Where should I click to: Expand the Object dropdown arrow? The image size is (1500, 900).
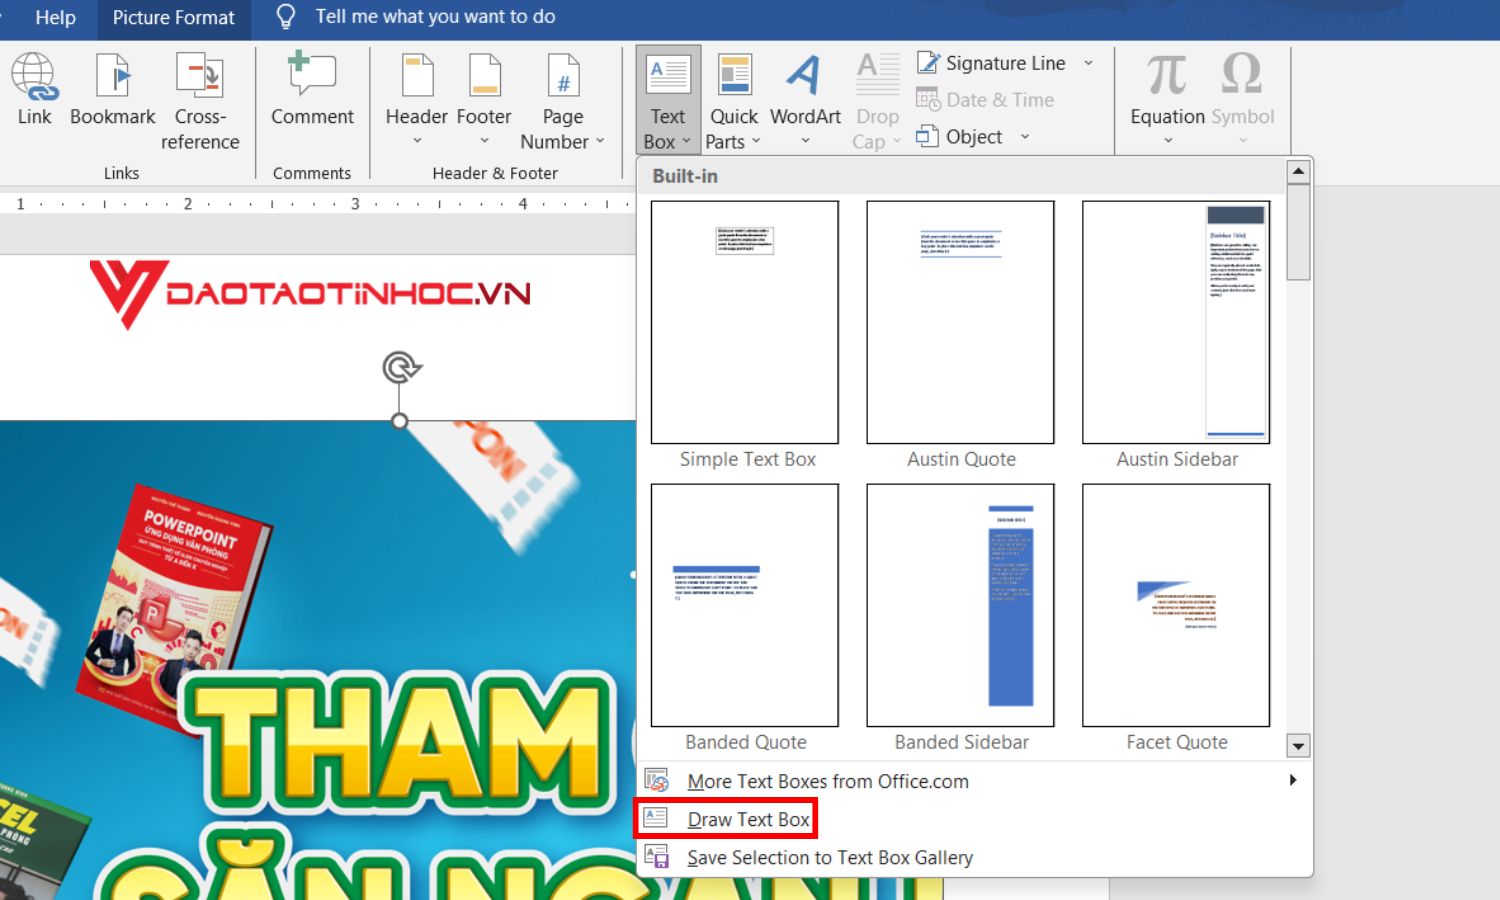pyautogui.click(x=1025, y=137)
